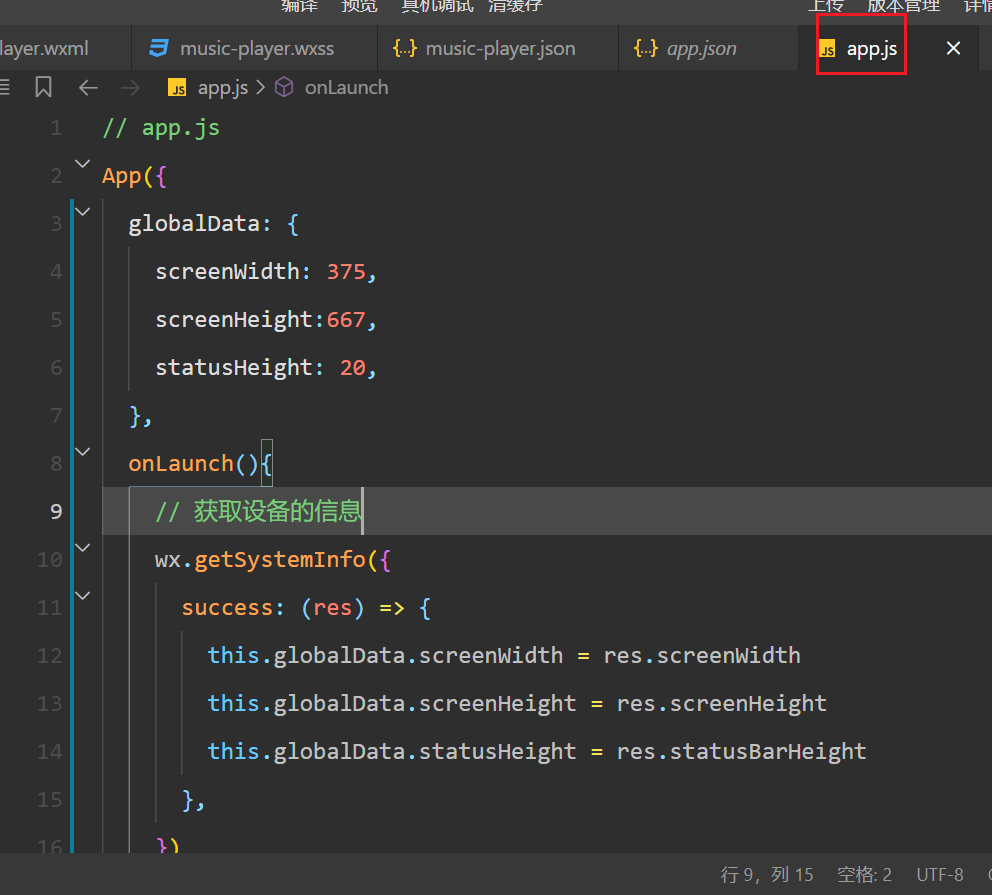Switch to the app.json tab

pyautogui.click(x=701, y=48)
